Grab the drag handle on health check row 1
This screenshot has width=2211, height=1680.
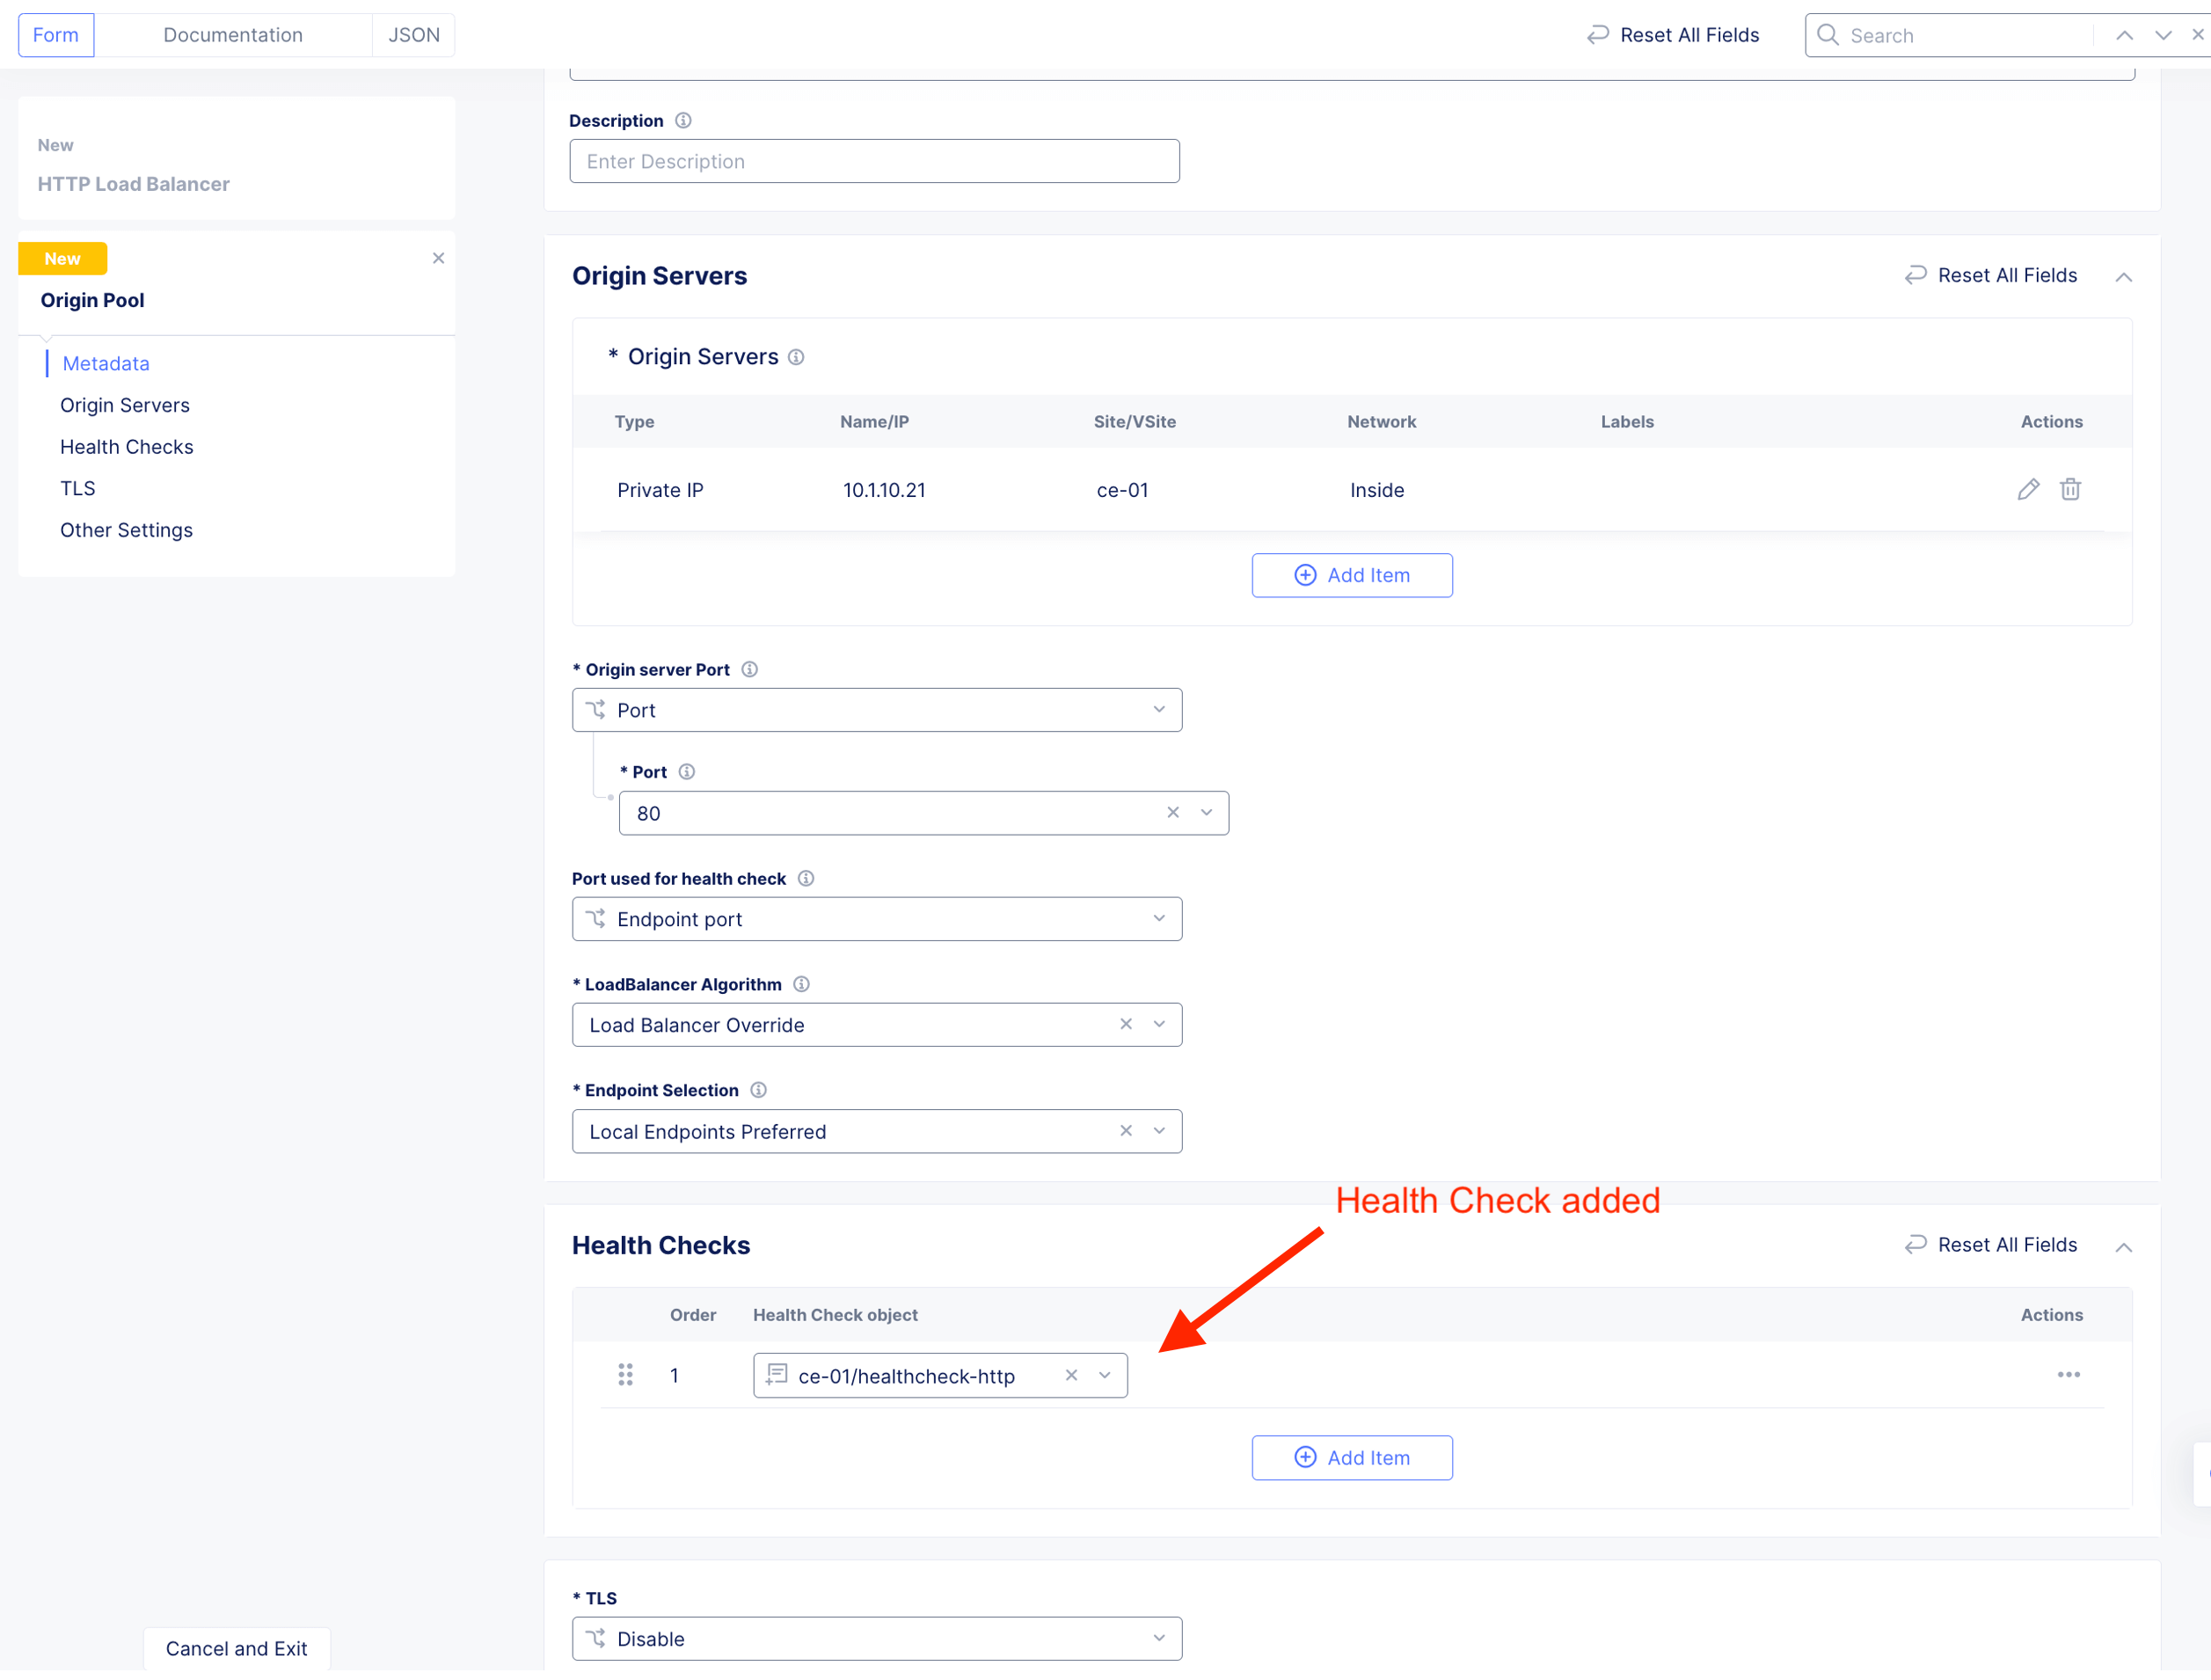pyautogui.click(x=625, y=1374)
